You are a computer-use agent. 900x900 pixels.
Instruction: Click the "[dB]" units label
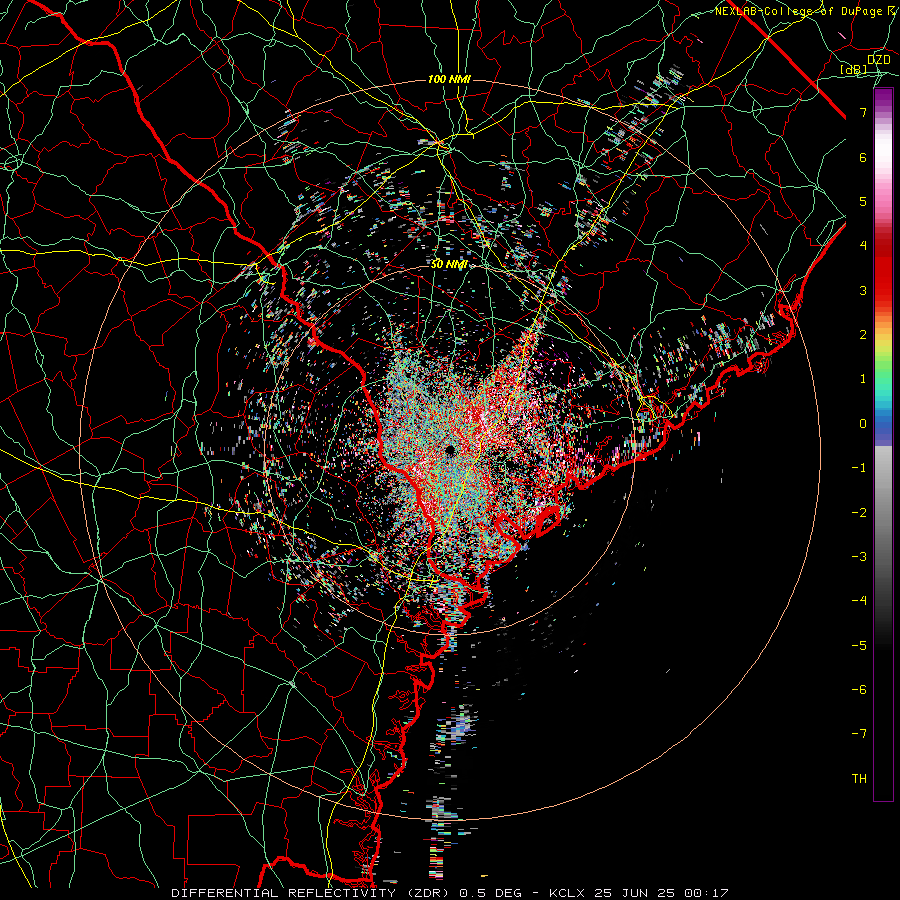pos(854,69)
